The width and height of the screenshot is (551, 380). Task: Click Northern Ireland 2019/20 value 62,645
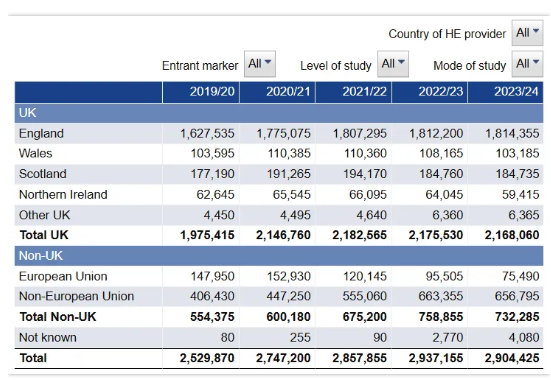[215, 194]
